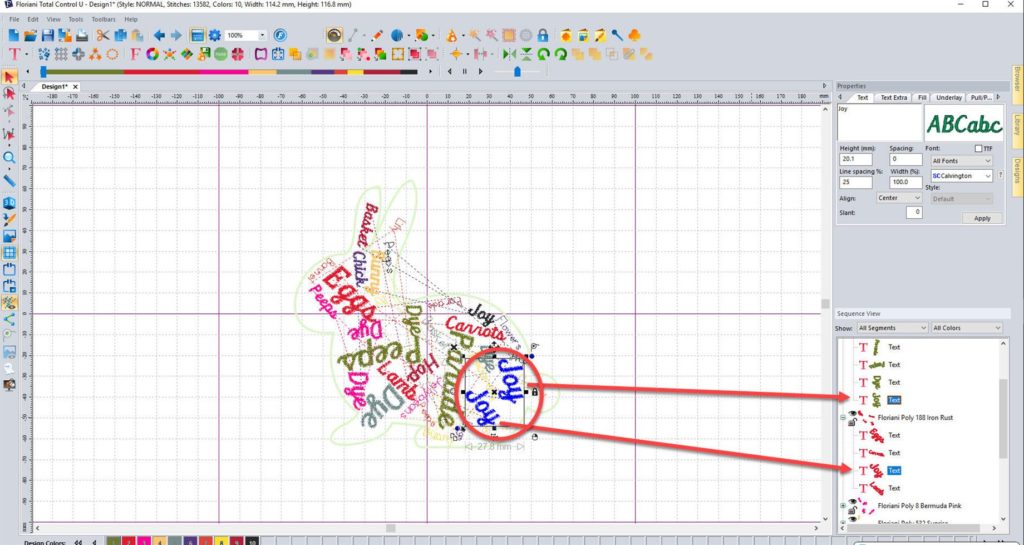1024x545 pixels.
Task: Toggle grid icon in left sidebar
Action: [9, 253]
